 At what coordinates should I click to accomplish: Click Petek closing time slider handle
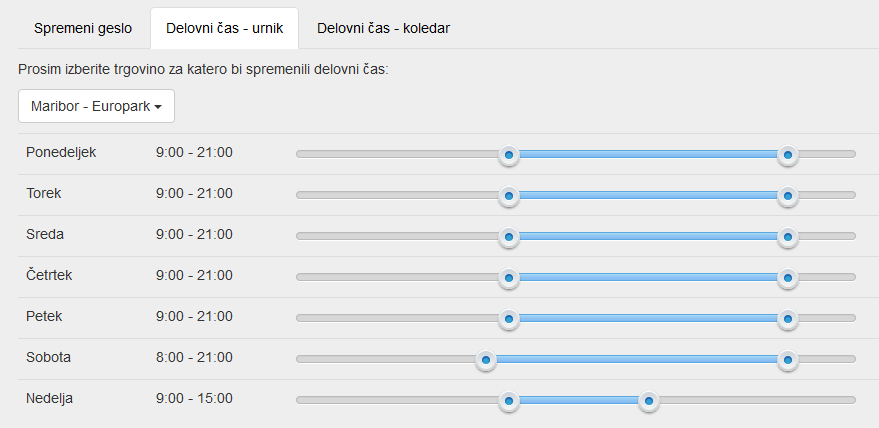coord(788,319)
